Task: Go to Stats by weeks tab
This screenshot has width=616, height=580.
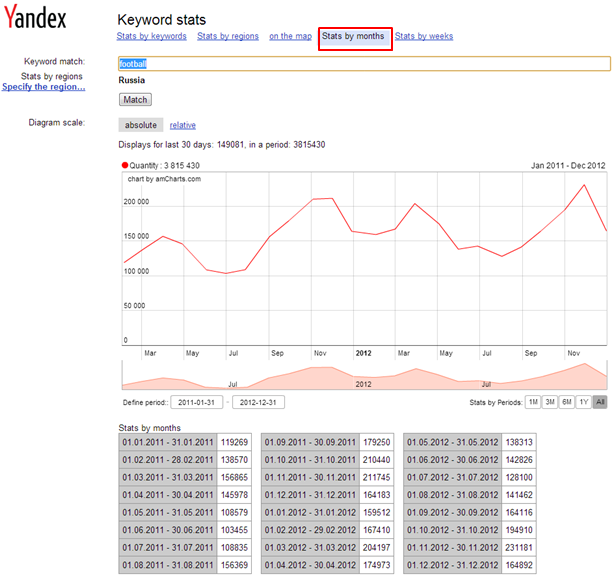Action: [424, 36]
